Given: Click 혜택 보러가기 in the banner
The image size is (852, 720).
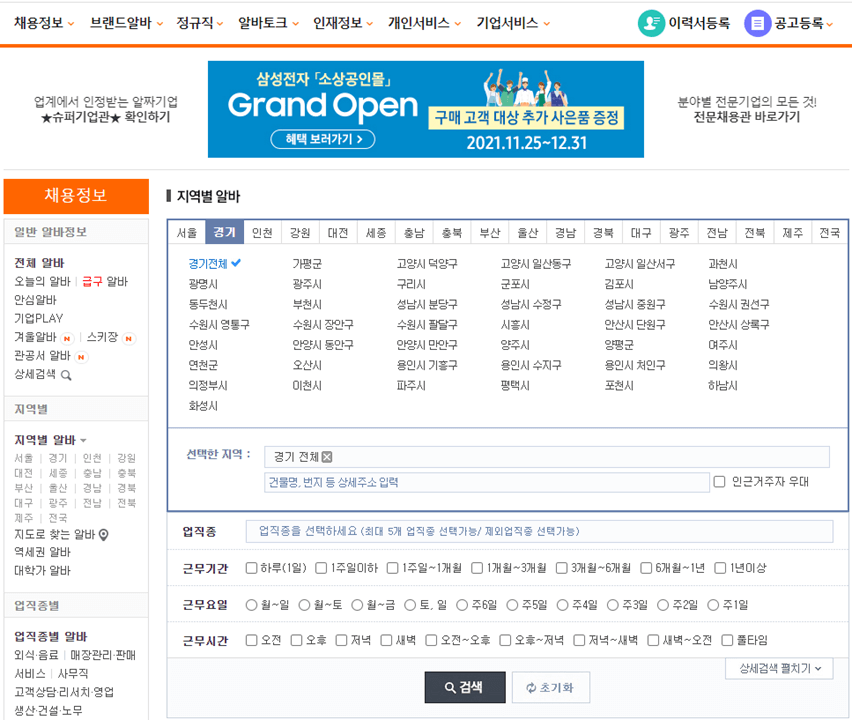Looking at the screenshot, I should (x=323, y=139).
